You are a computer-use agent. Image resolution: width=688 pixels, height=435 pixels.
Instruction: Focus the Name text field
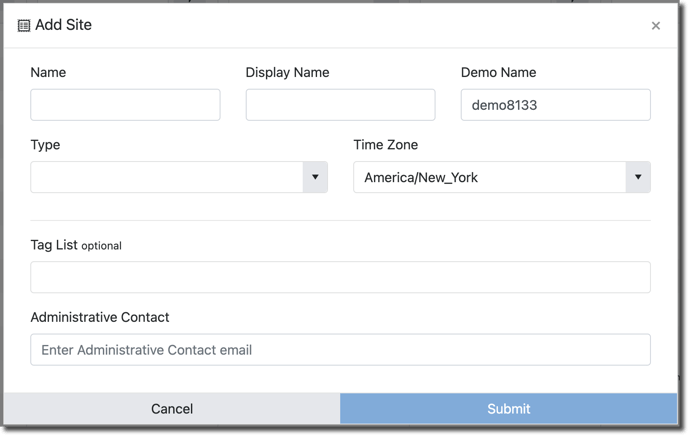click(125, 105)
